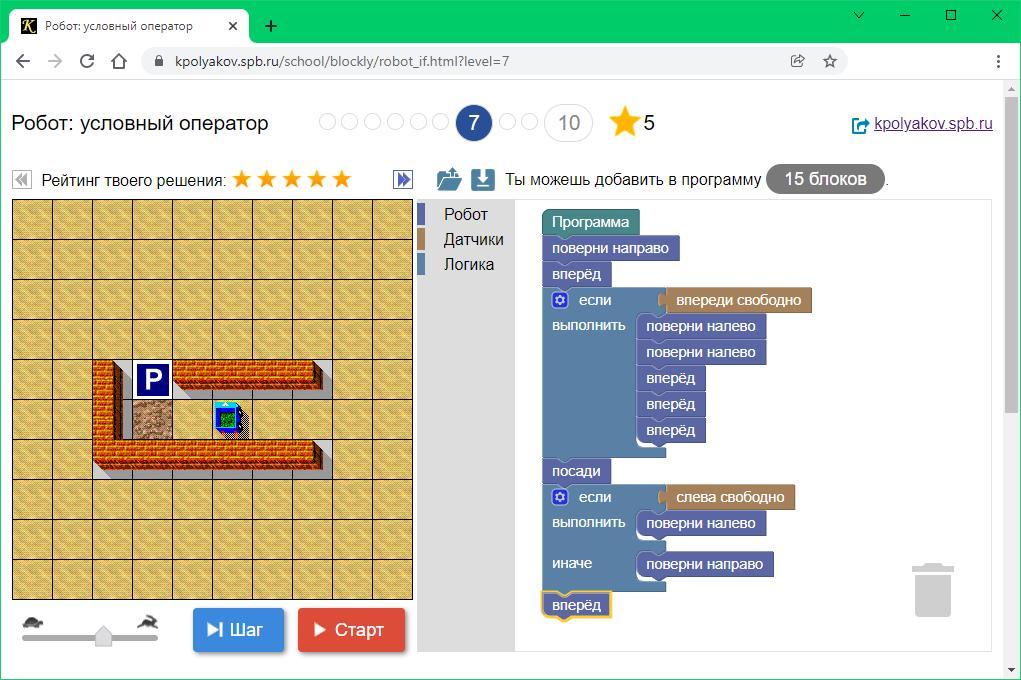Viewport: 1021px width, 680px height.
Task: Go to previous solution with left arrow
Action: [21, 180]
